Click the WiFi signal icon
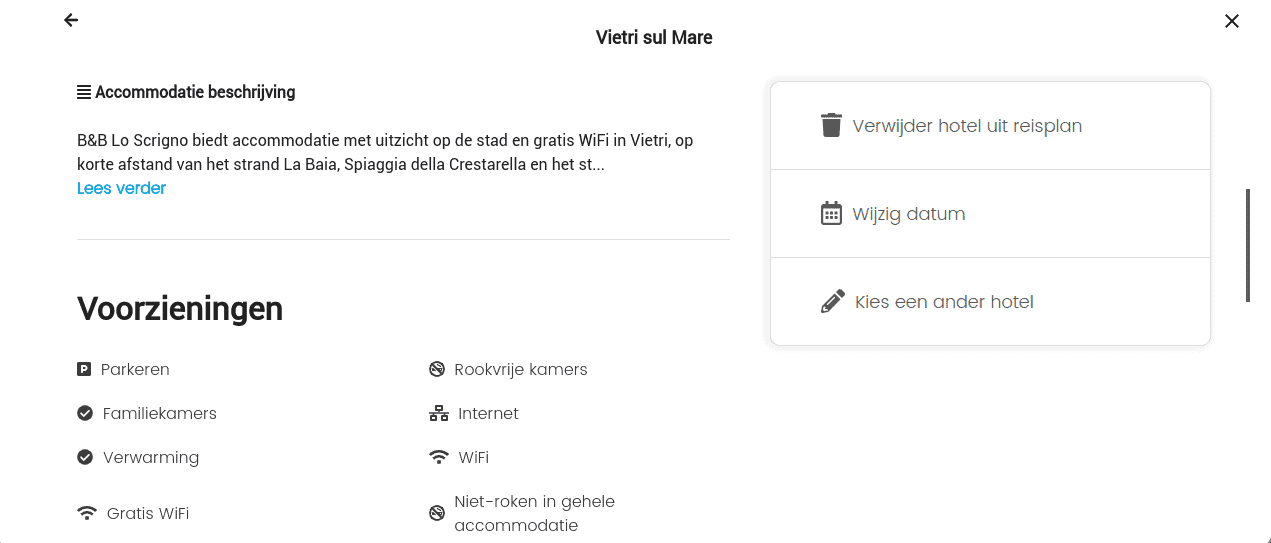Viewport: 1271px width, 543px height. (x=438, y=458)
